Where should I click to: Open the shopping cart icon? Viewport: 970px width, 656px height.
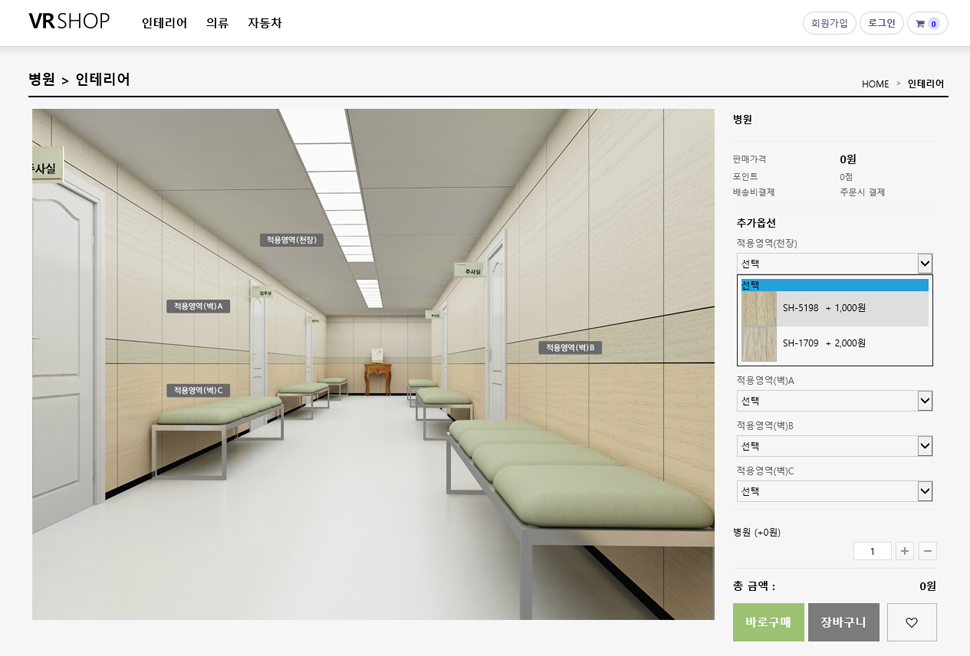pyautogui.click(x=927, y=23)
